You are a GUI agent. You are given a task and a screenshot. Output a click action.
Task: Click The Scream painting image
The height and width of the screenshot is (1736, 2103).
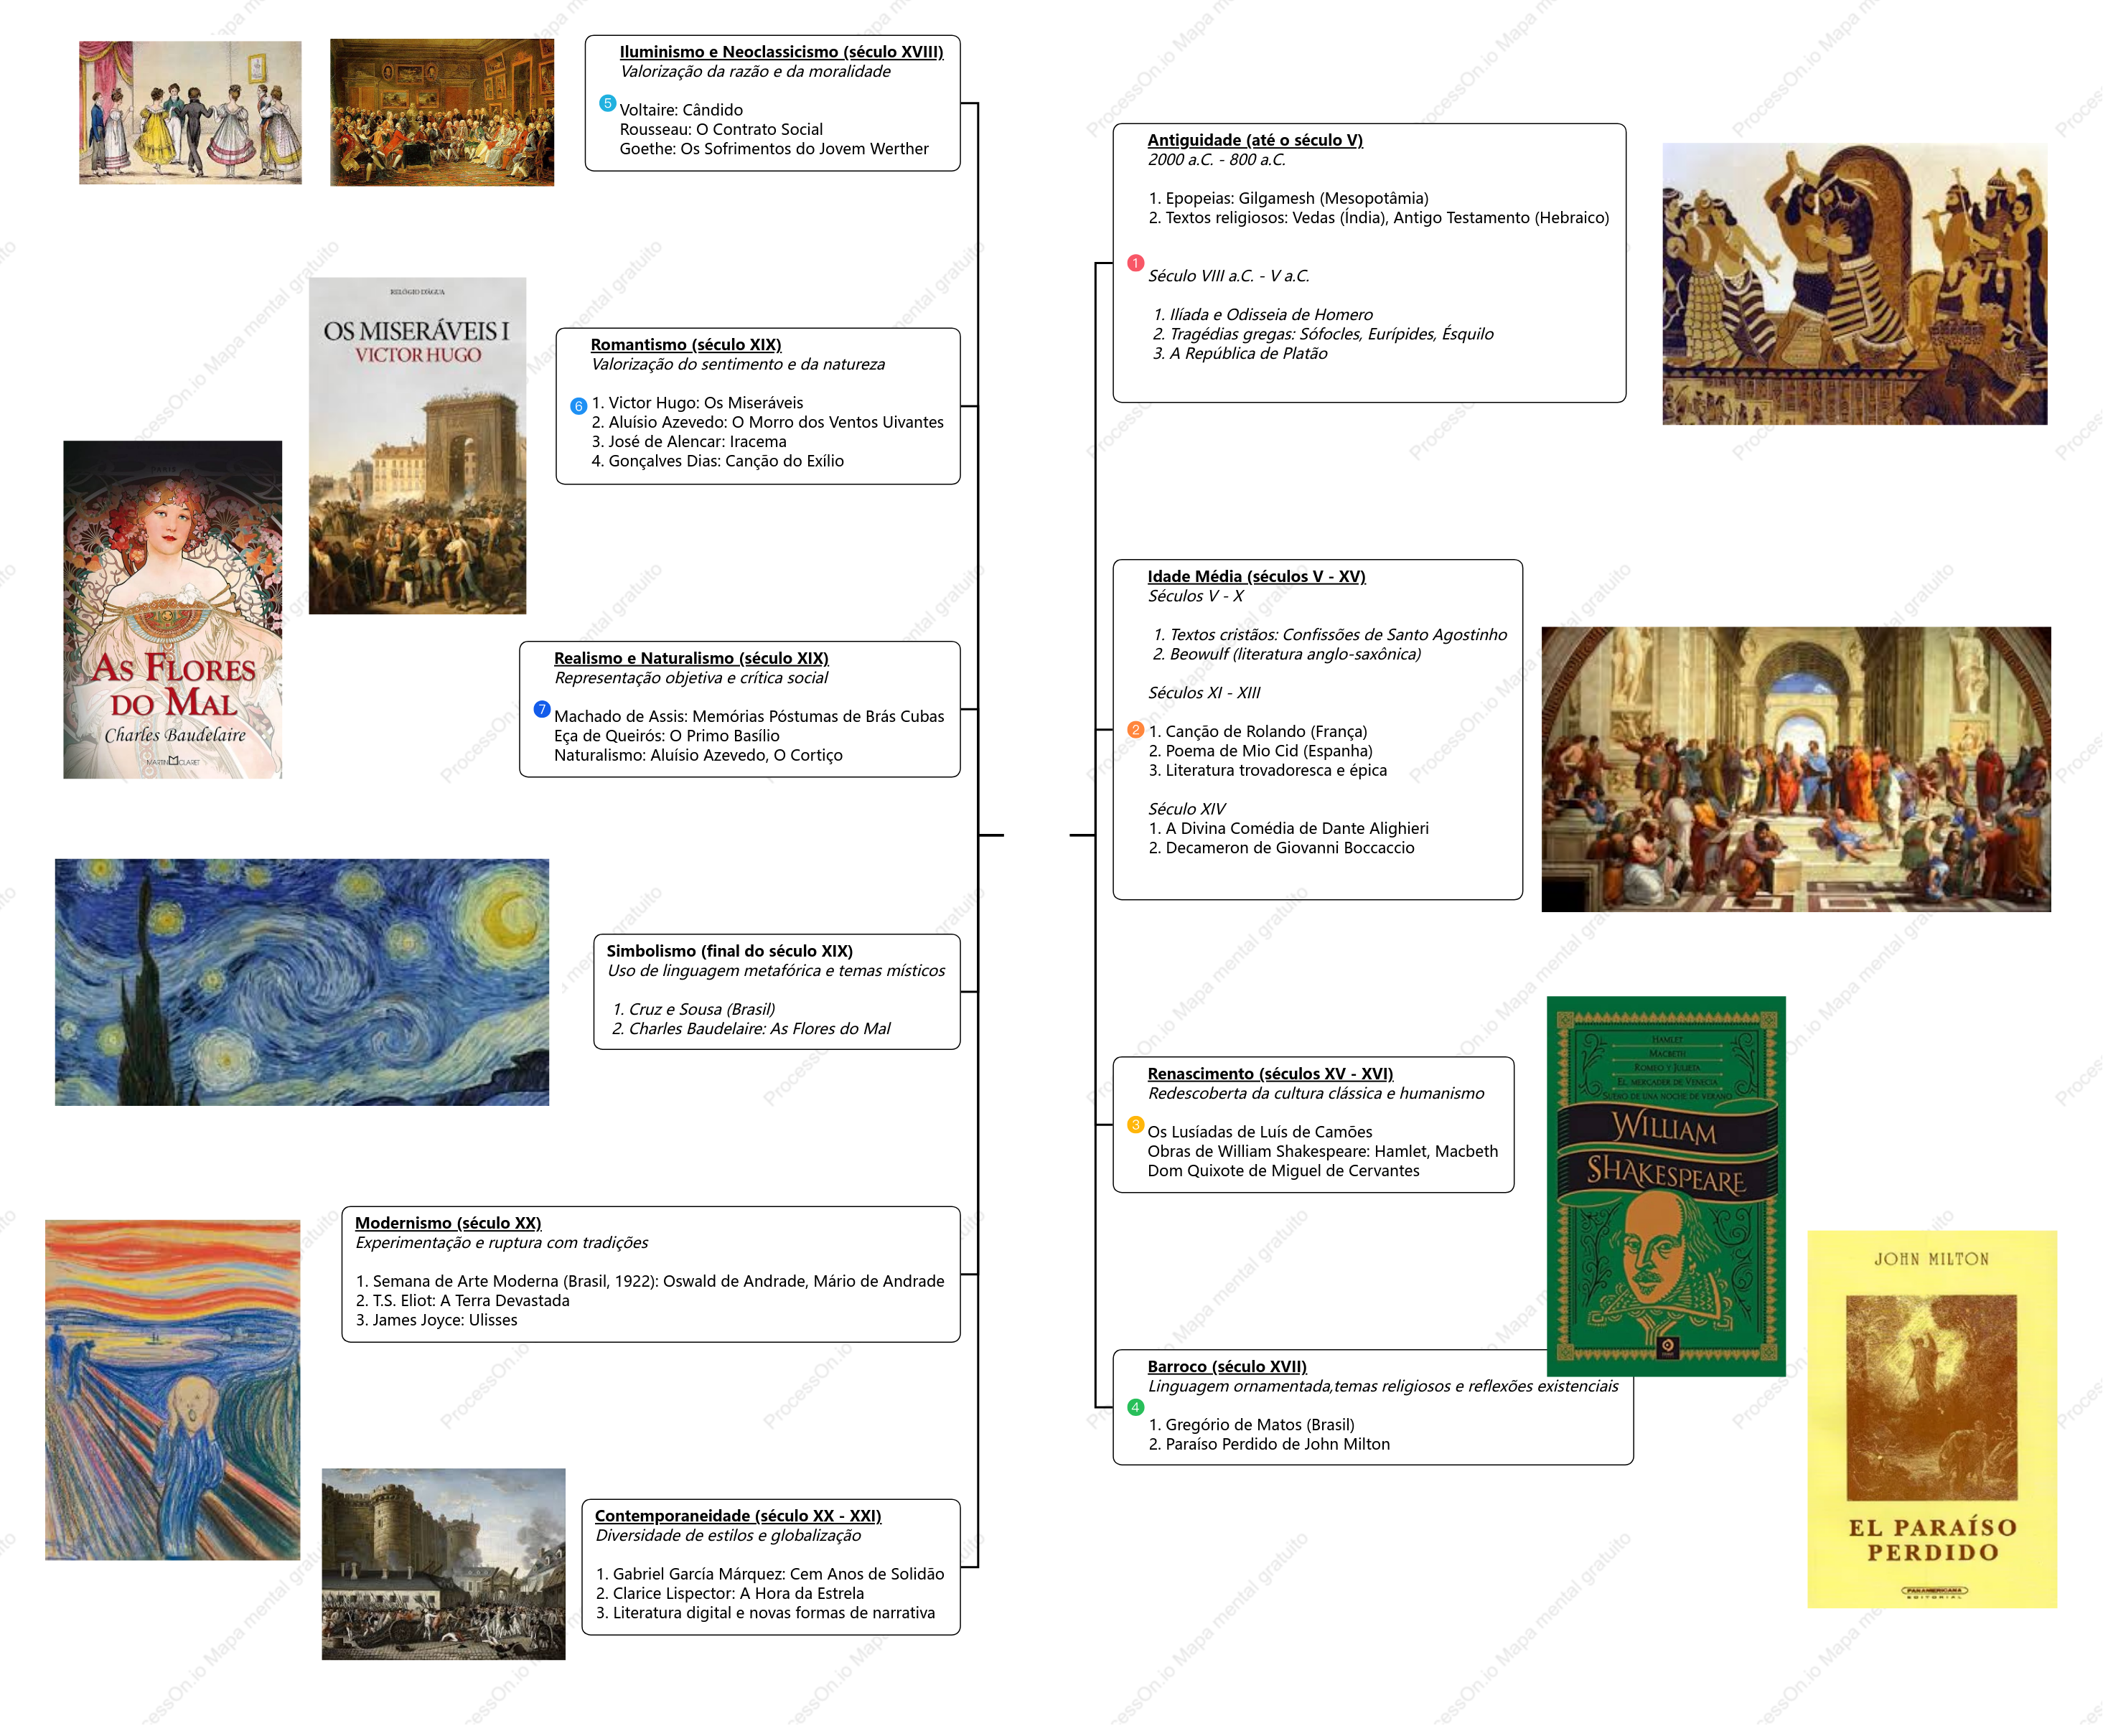point(172,1390)
